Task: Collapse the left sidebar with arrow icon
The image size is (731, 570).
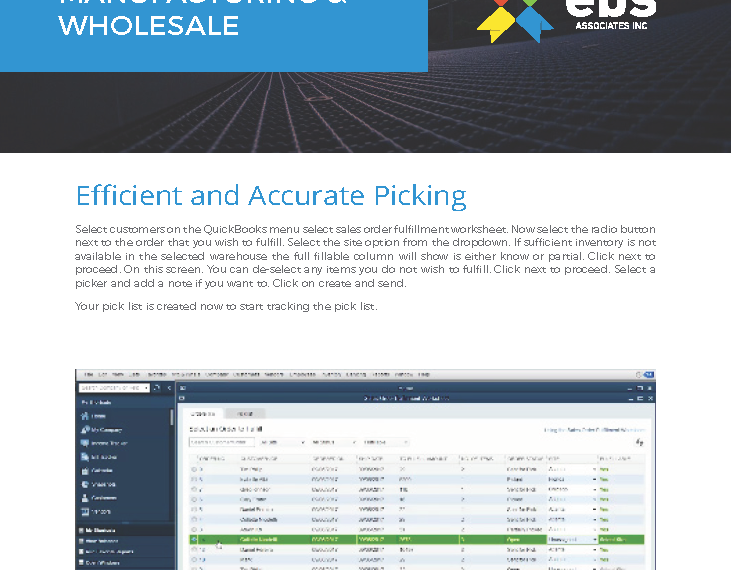Action: [x=169, y=388]
